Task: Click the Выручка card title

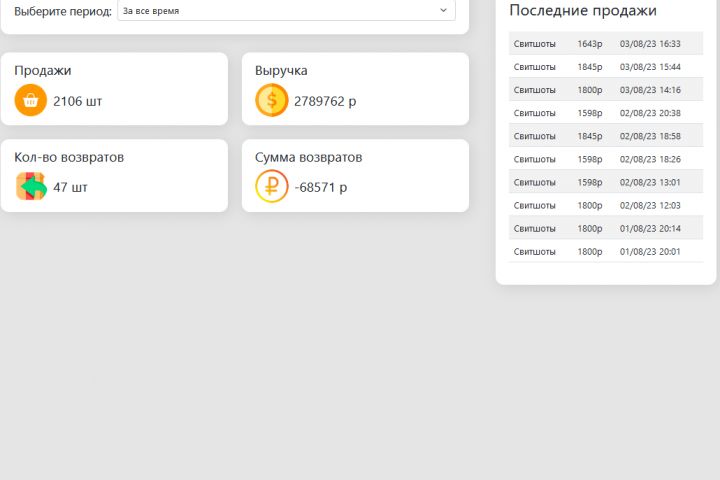Action: tap(281, 71)
